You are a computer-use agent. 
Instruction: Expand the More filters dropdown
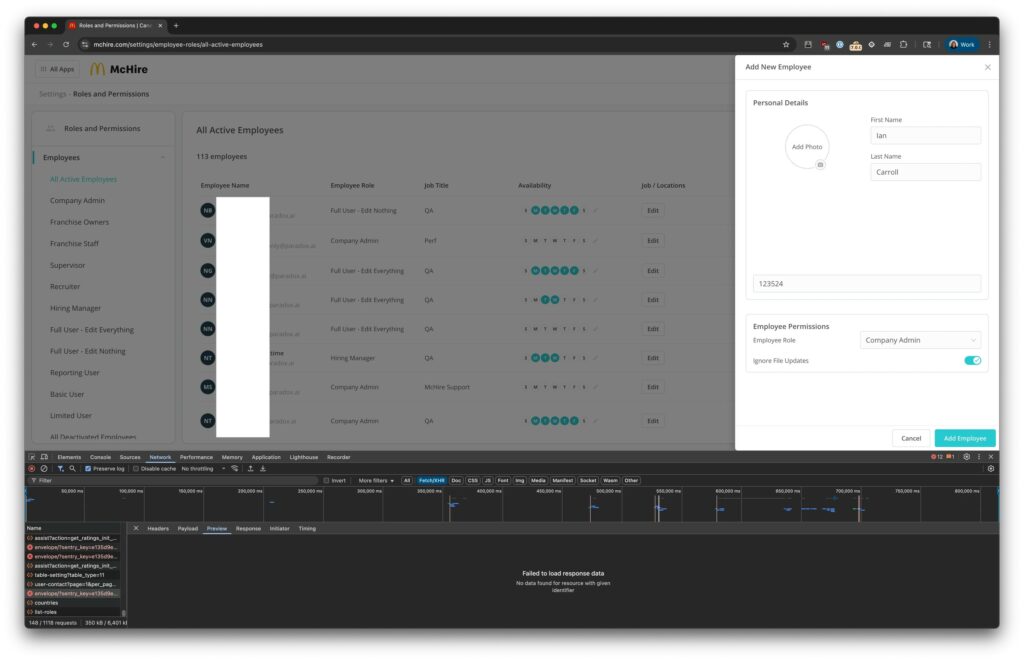tap(376, 480)
